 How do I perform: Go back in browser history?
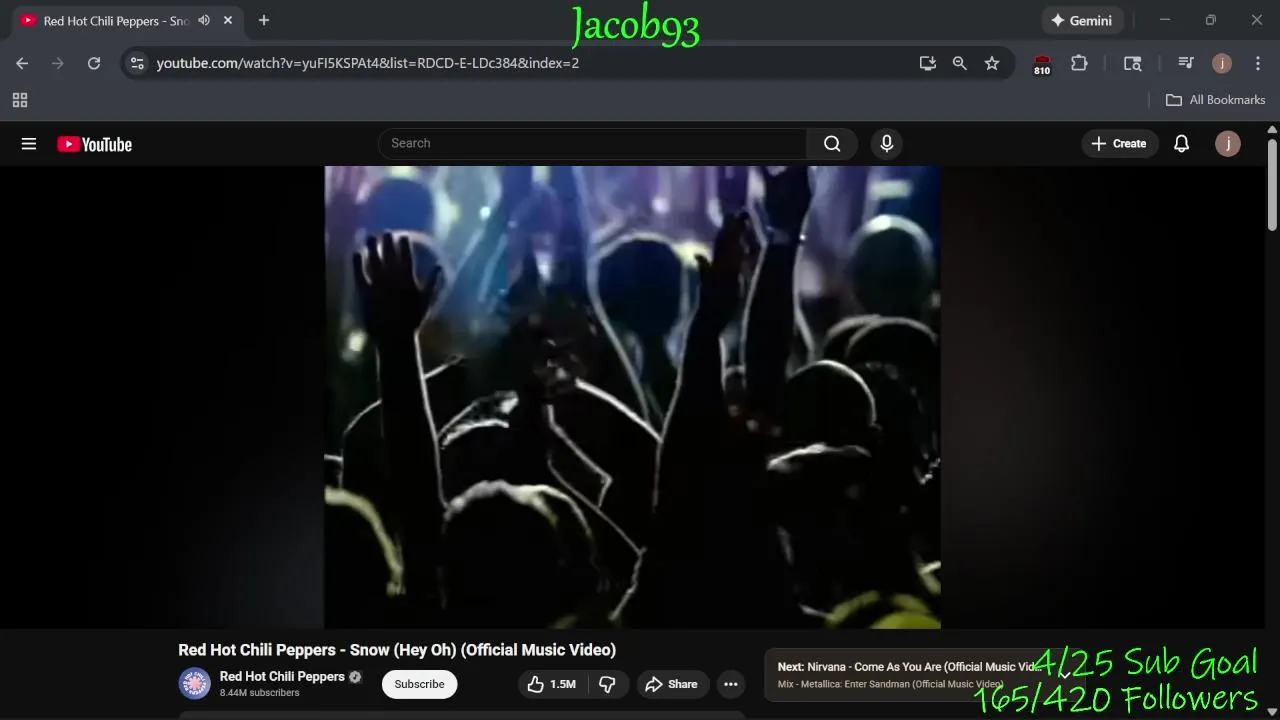(22, 63)
